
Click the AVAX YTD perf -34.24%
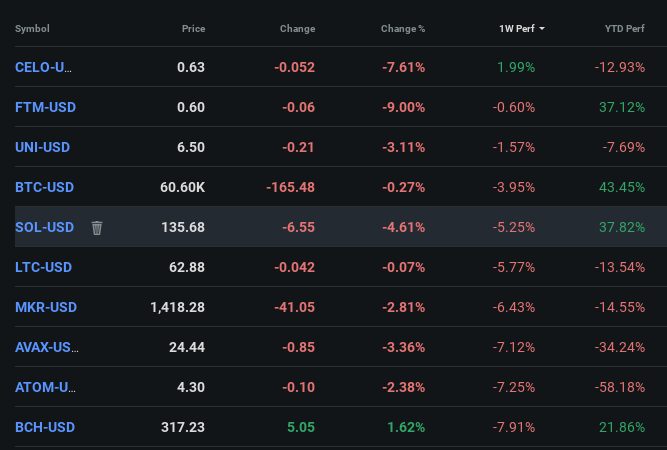[x=620, y=347]
